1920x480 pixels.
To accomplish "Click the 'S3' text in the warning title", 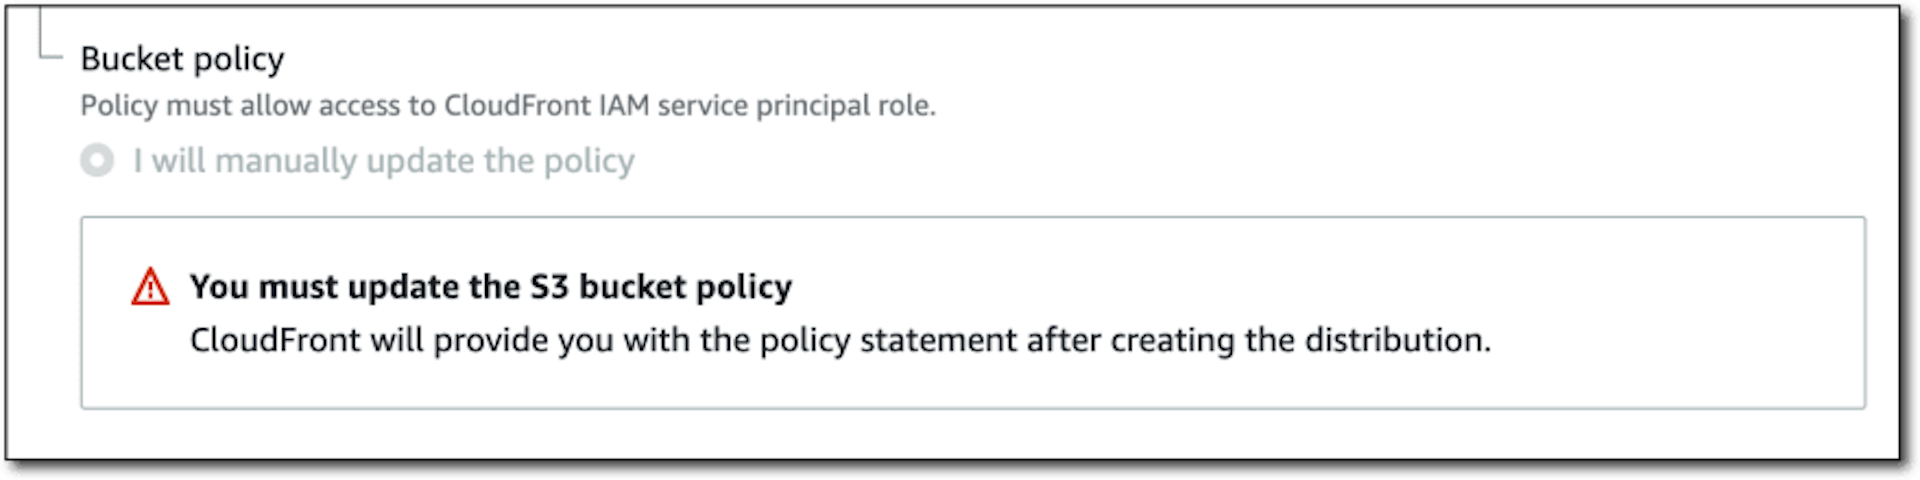I will tap(549, 287).
